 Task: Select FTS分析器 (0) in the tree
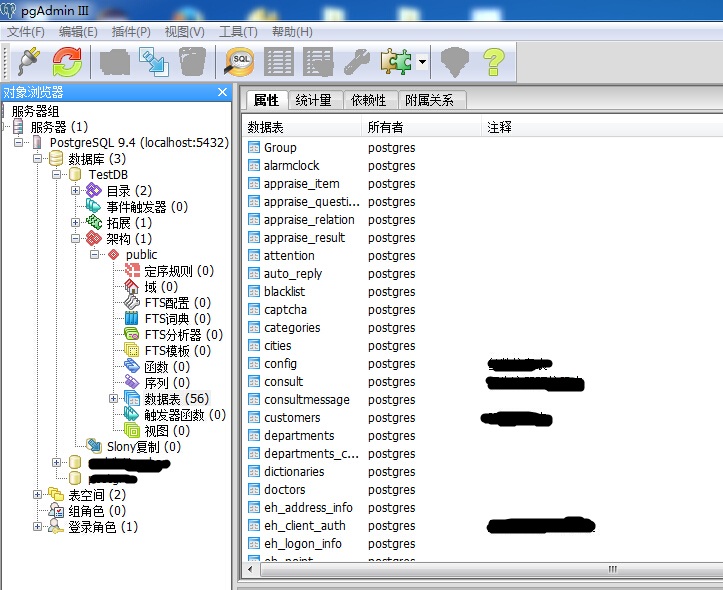(x=184, y=335)
